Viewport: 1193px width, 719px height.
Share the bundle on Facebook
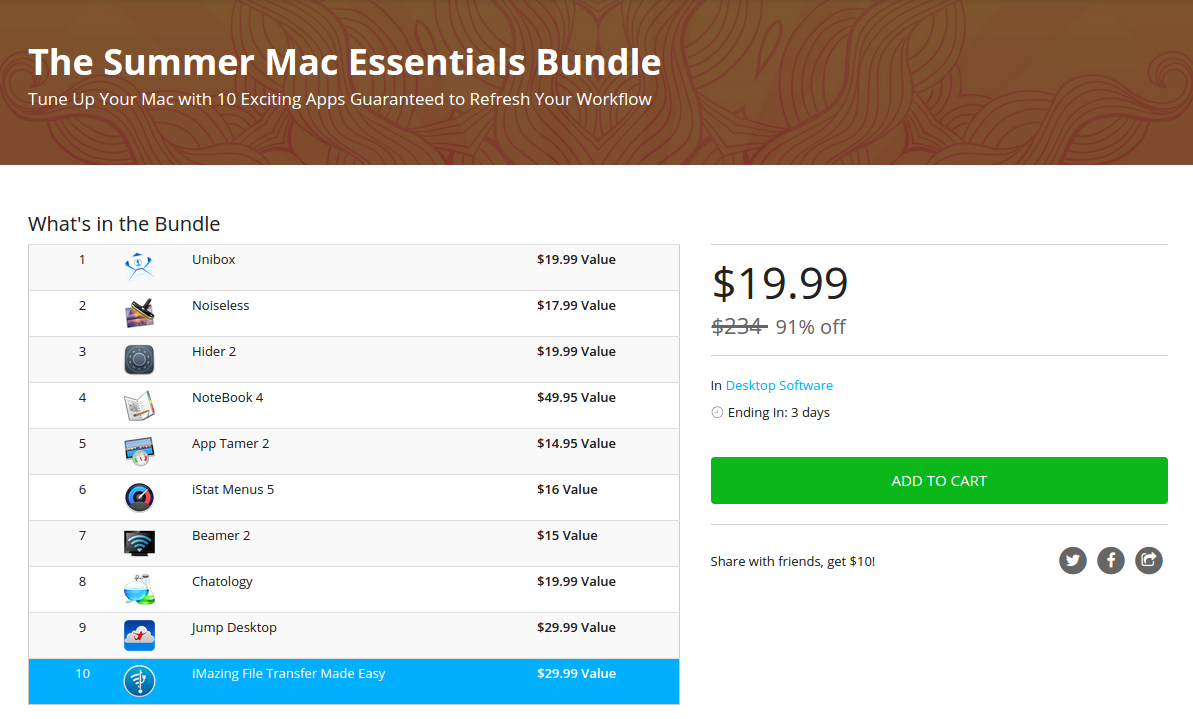[1111, 560]
